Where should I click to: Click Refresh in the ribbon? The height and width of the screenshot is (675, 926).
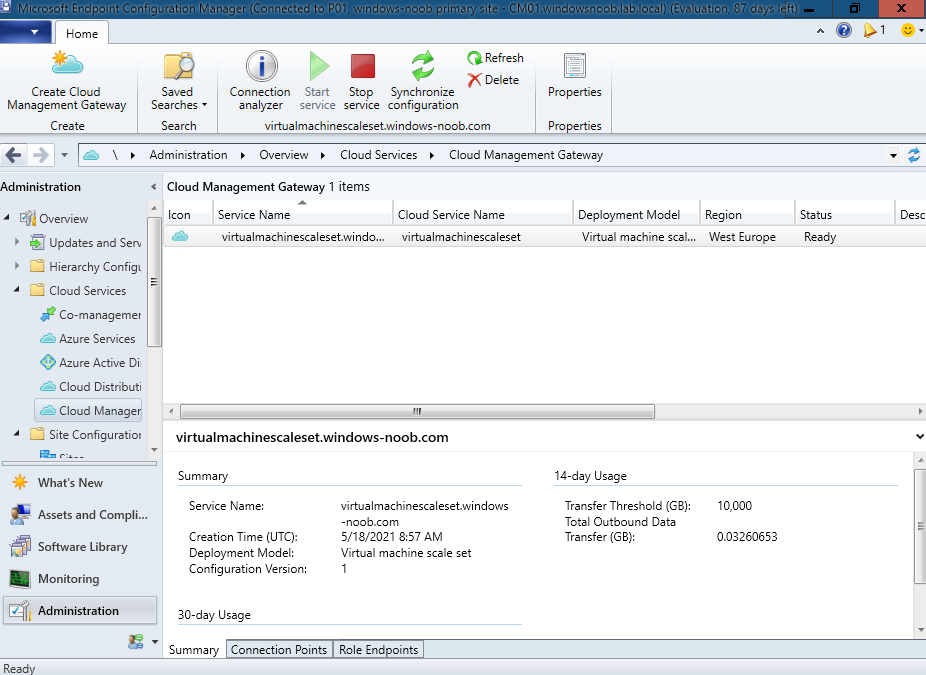pos(495,58)
